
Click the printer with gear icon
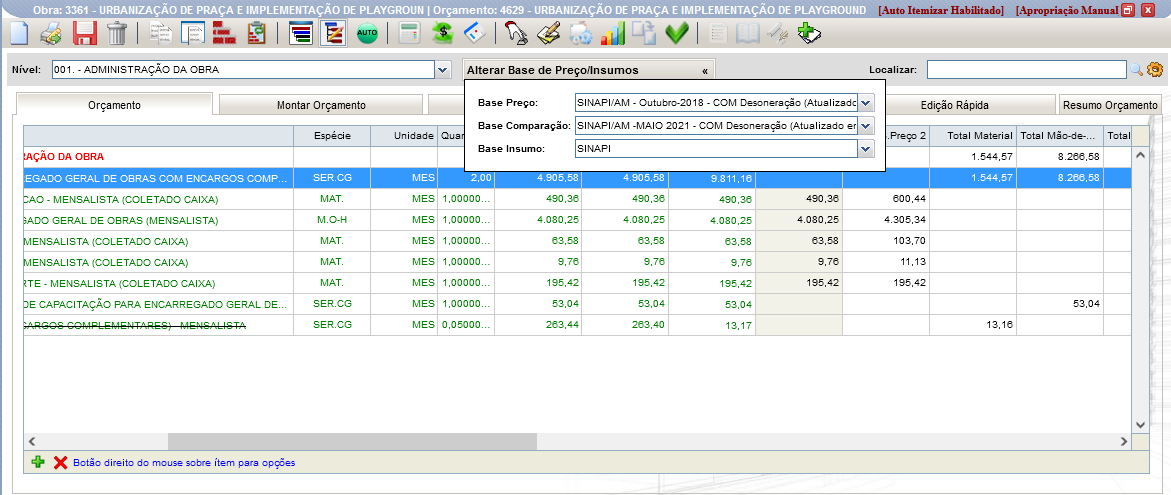(x=580, y=34)
